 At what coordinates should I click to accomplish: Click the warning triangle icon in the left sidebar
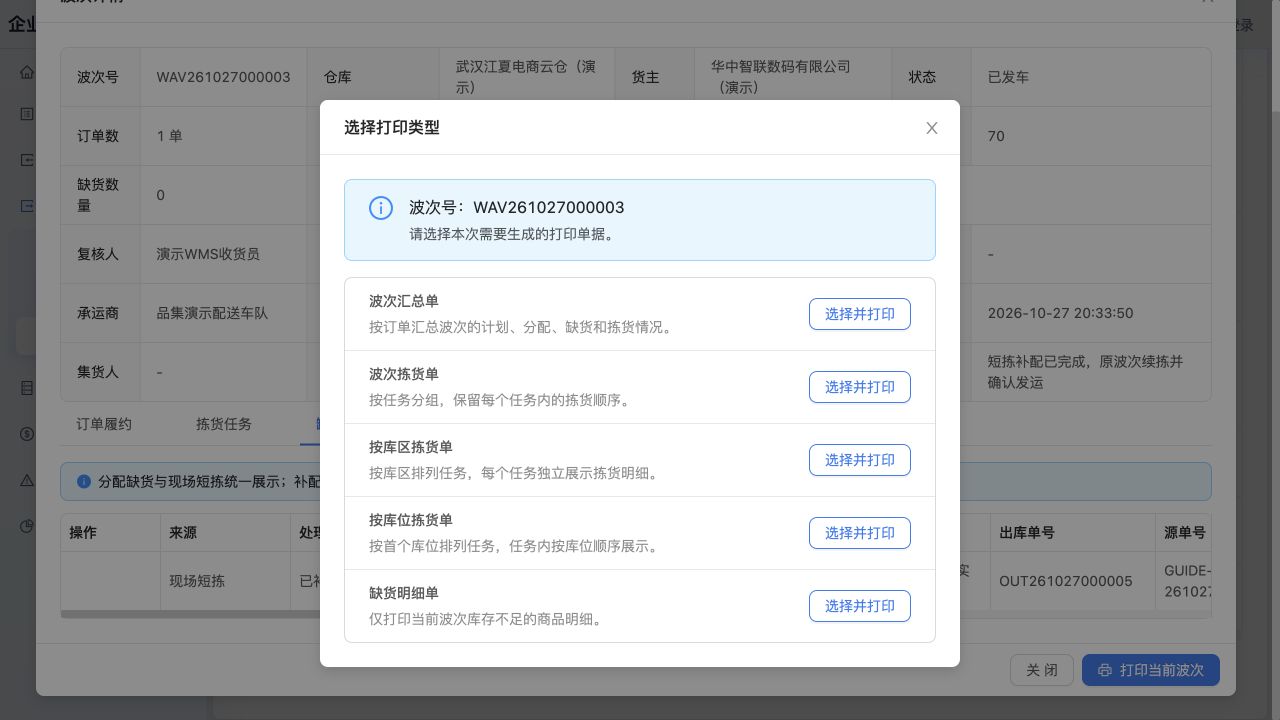[27, 480]
